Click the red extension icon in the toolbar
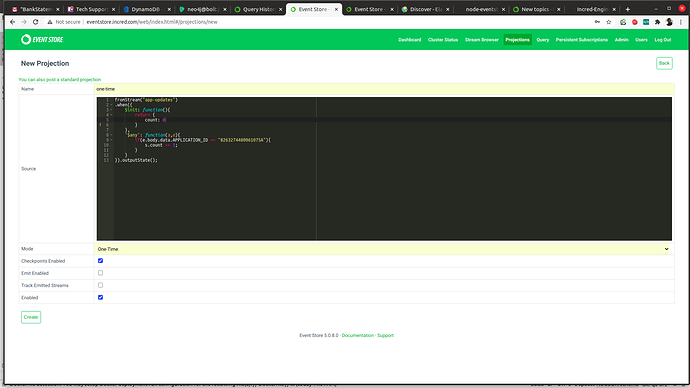 (635, 22)
